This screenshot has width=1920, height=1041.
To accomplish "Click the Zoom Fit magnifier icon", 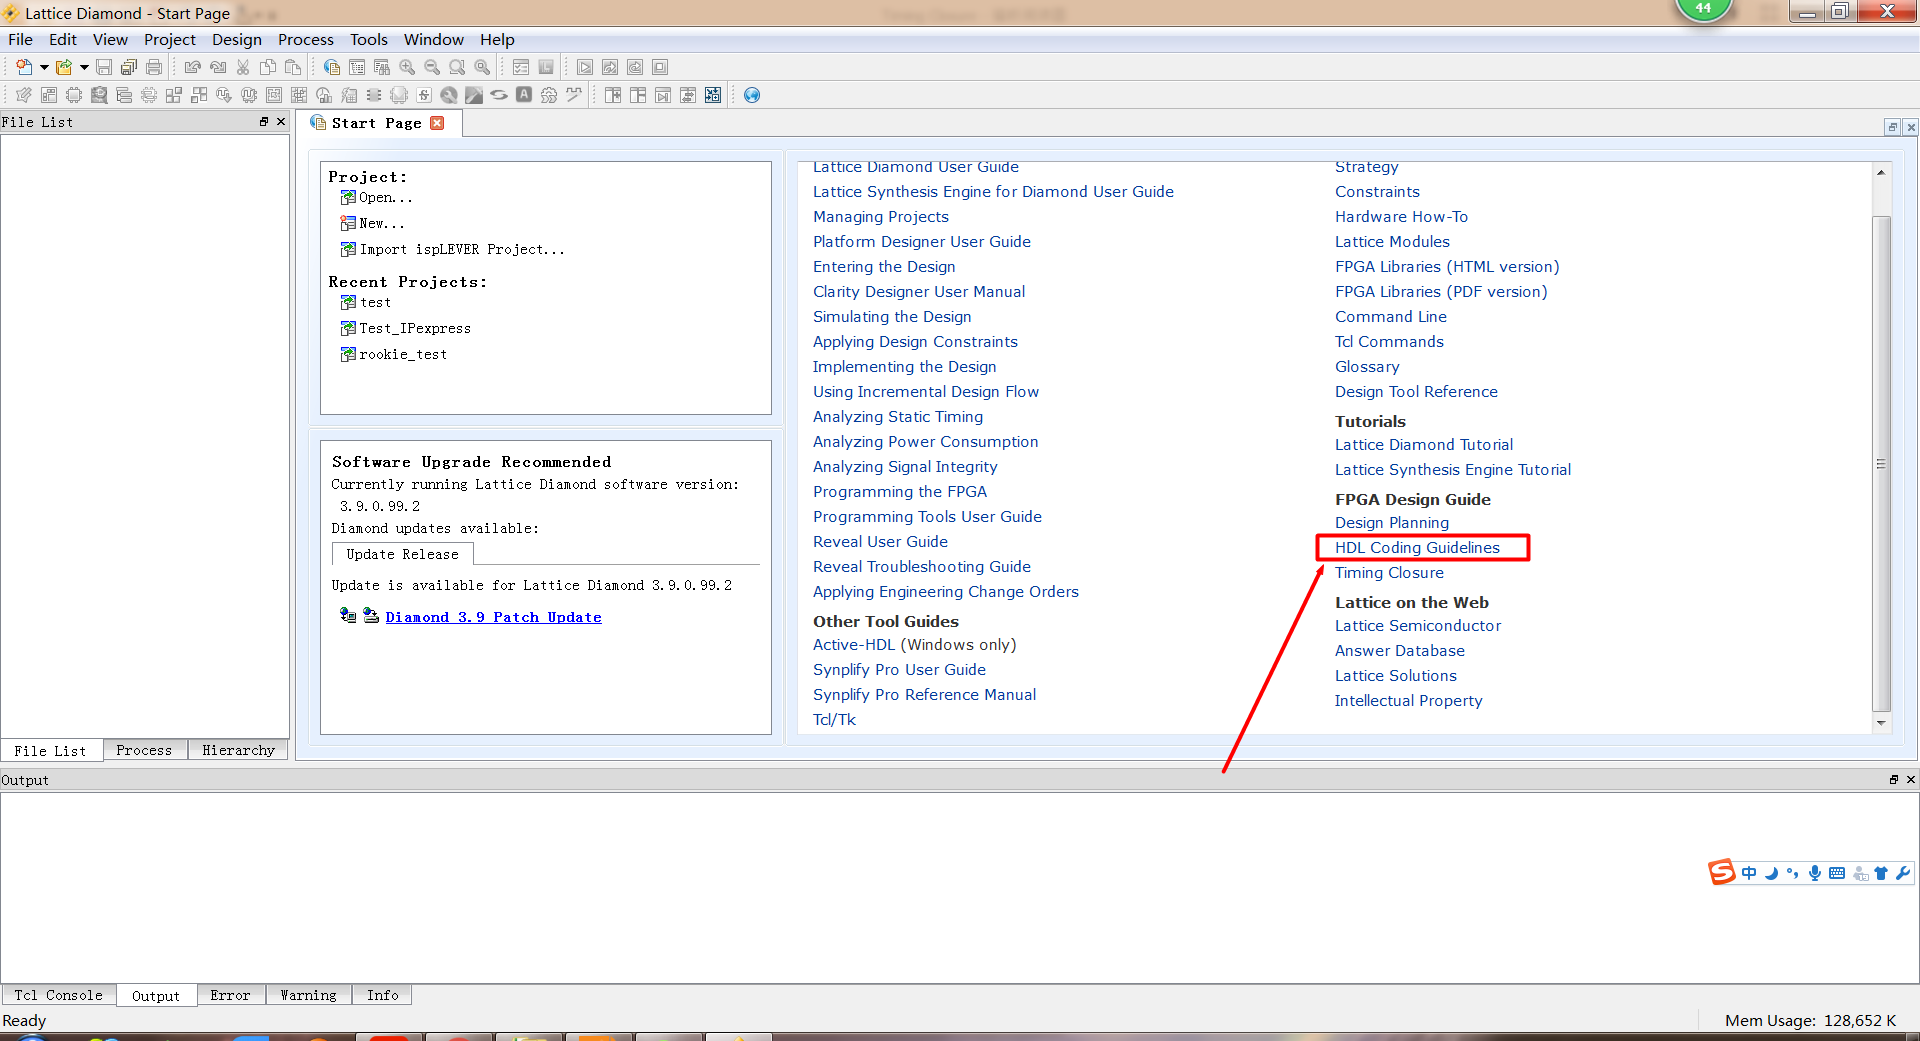I will [457, 67].
